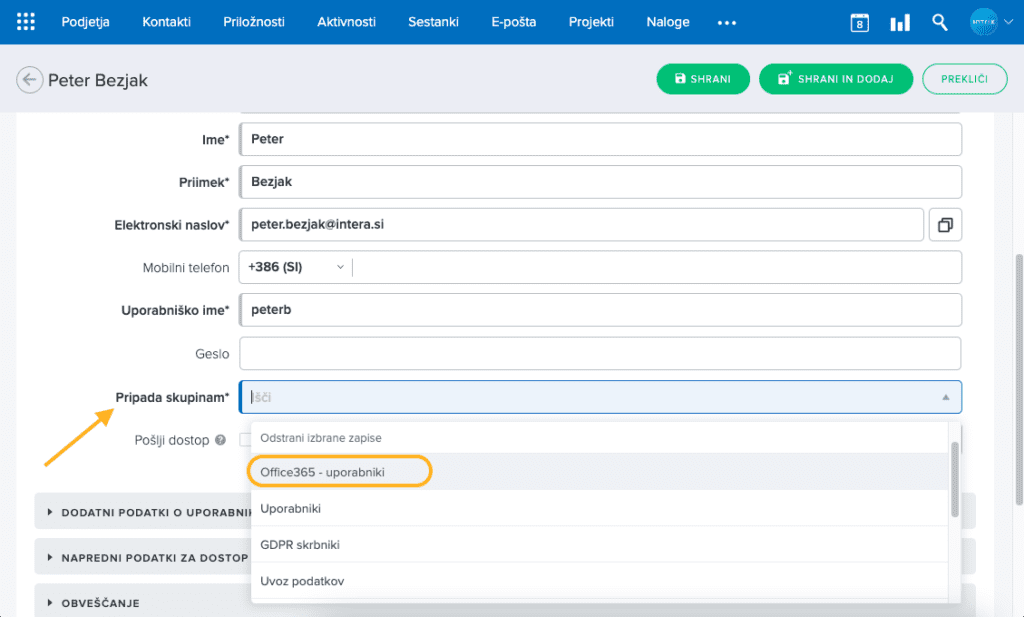Click the Prekliči button

click(964, 79)
